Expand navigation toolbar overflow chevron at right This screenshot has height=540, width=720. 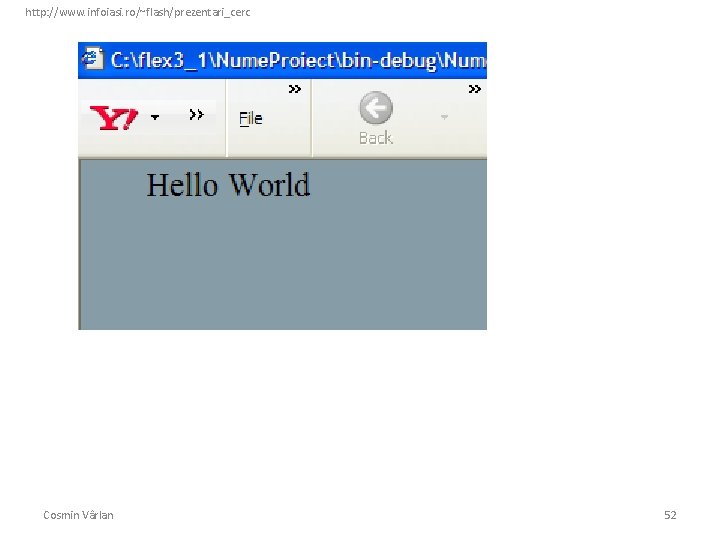coord(475,89)
